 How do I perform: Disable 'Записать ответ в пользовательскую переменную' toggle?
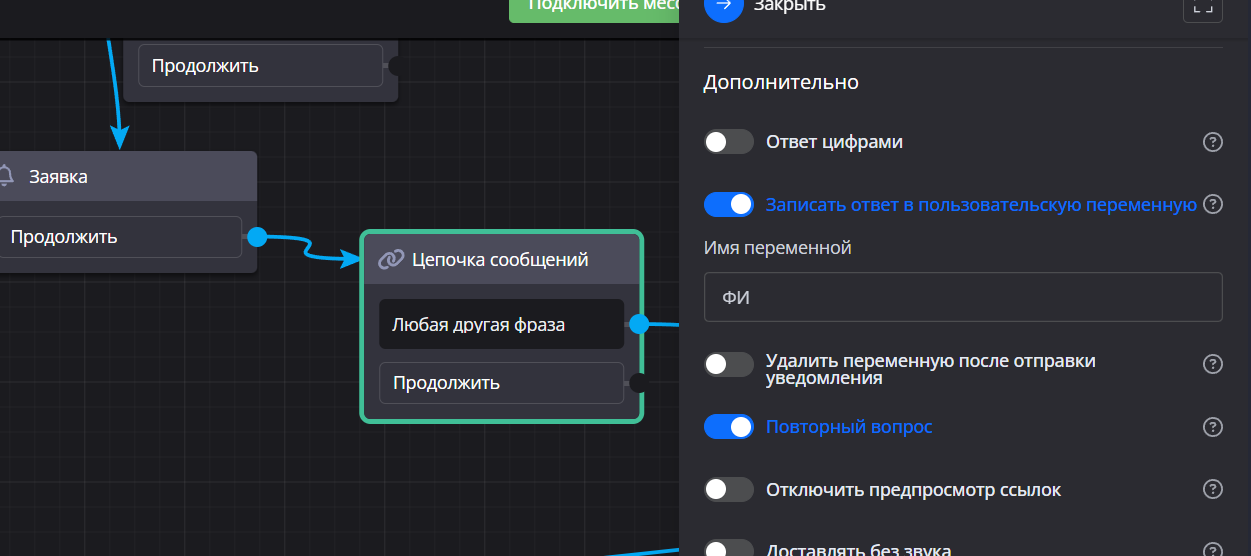coord(728,204)
